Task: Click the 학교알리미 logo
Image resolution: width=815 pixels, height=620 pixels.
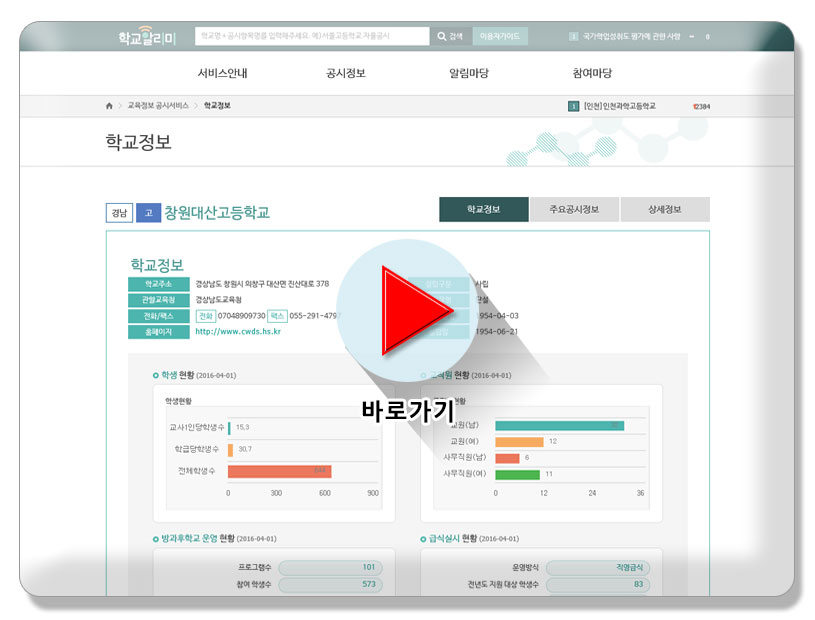Action: pyautogui.click(x=147, y=36)
